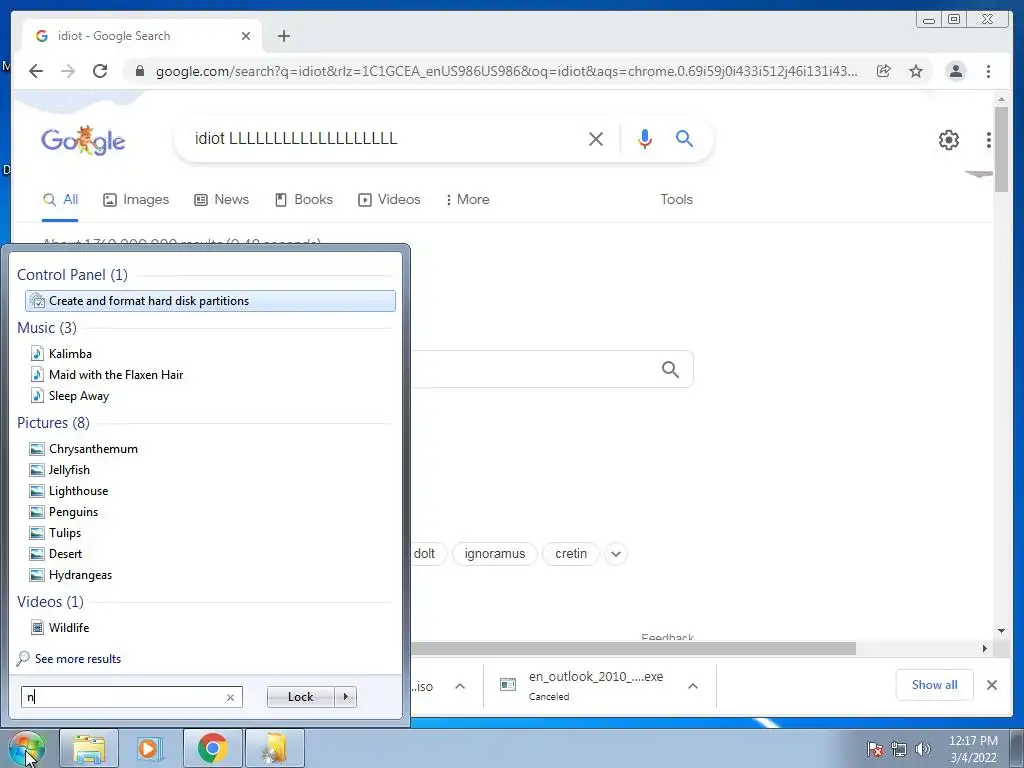Clear the Start menu search text
The image size is (1024, 768).
[231, 697]
